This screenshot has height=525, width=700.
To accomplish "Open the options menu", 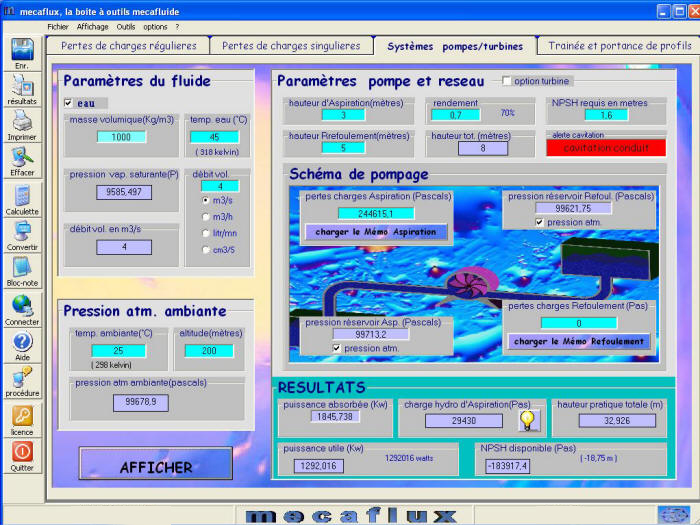I will tap(155, 27).
